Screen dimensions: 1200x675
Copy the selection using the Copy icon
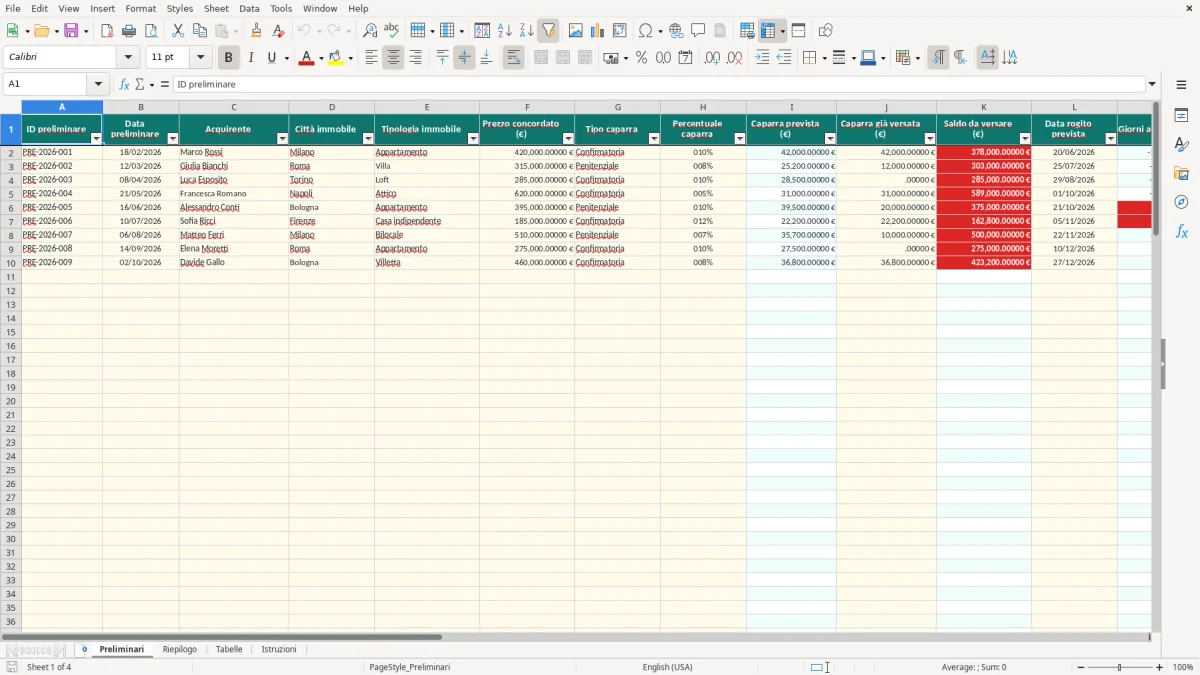coord(200,31)
